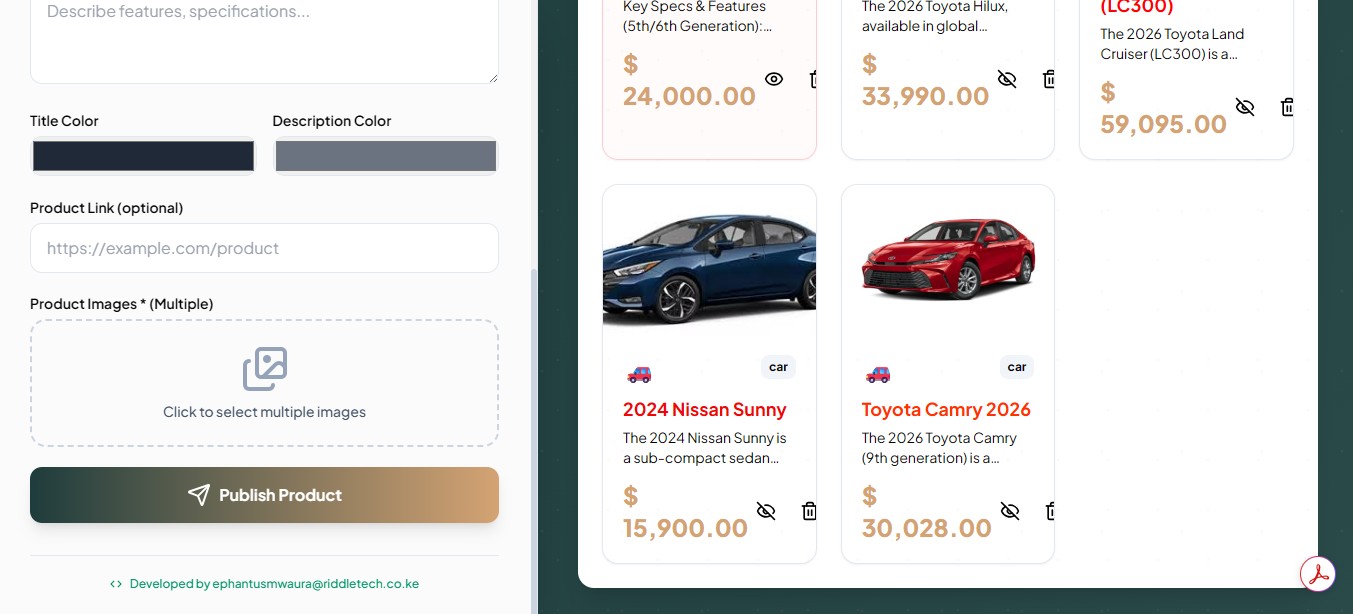Click the car emoji on Nissan Sunny card
Image resolution: width=1353 pixels, height=614 pixels.
pyautogui.click(x=639, y=374)
